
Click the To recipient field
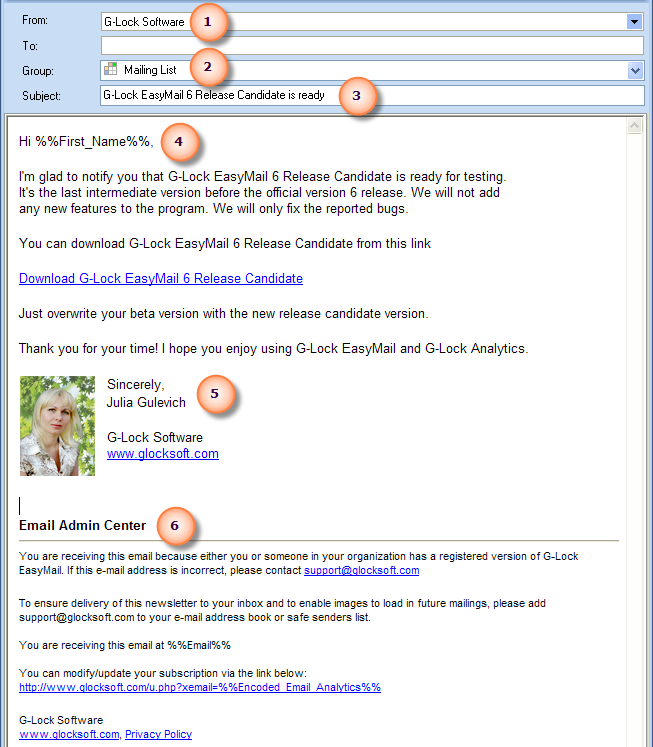(x=372, y=46)
